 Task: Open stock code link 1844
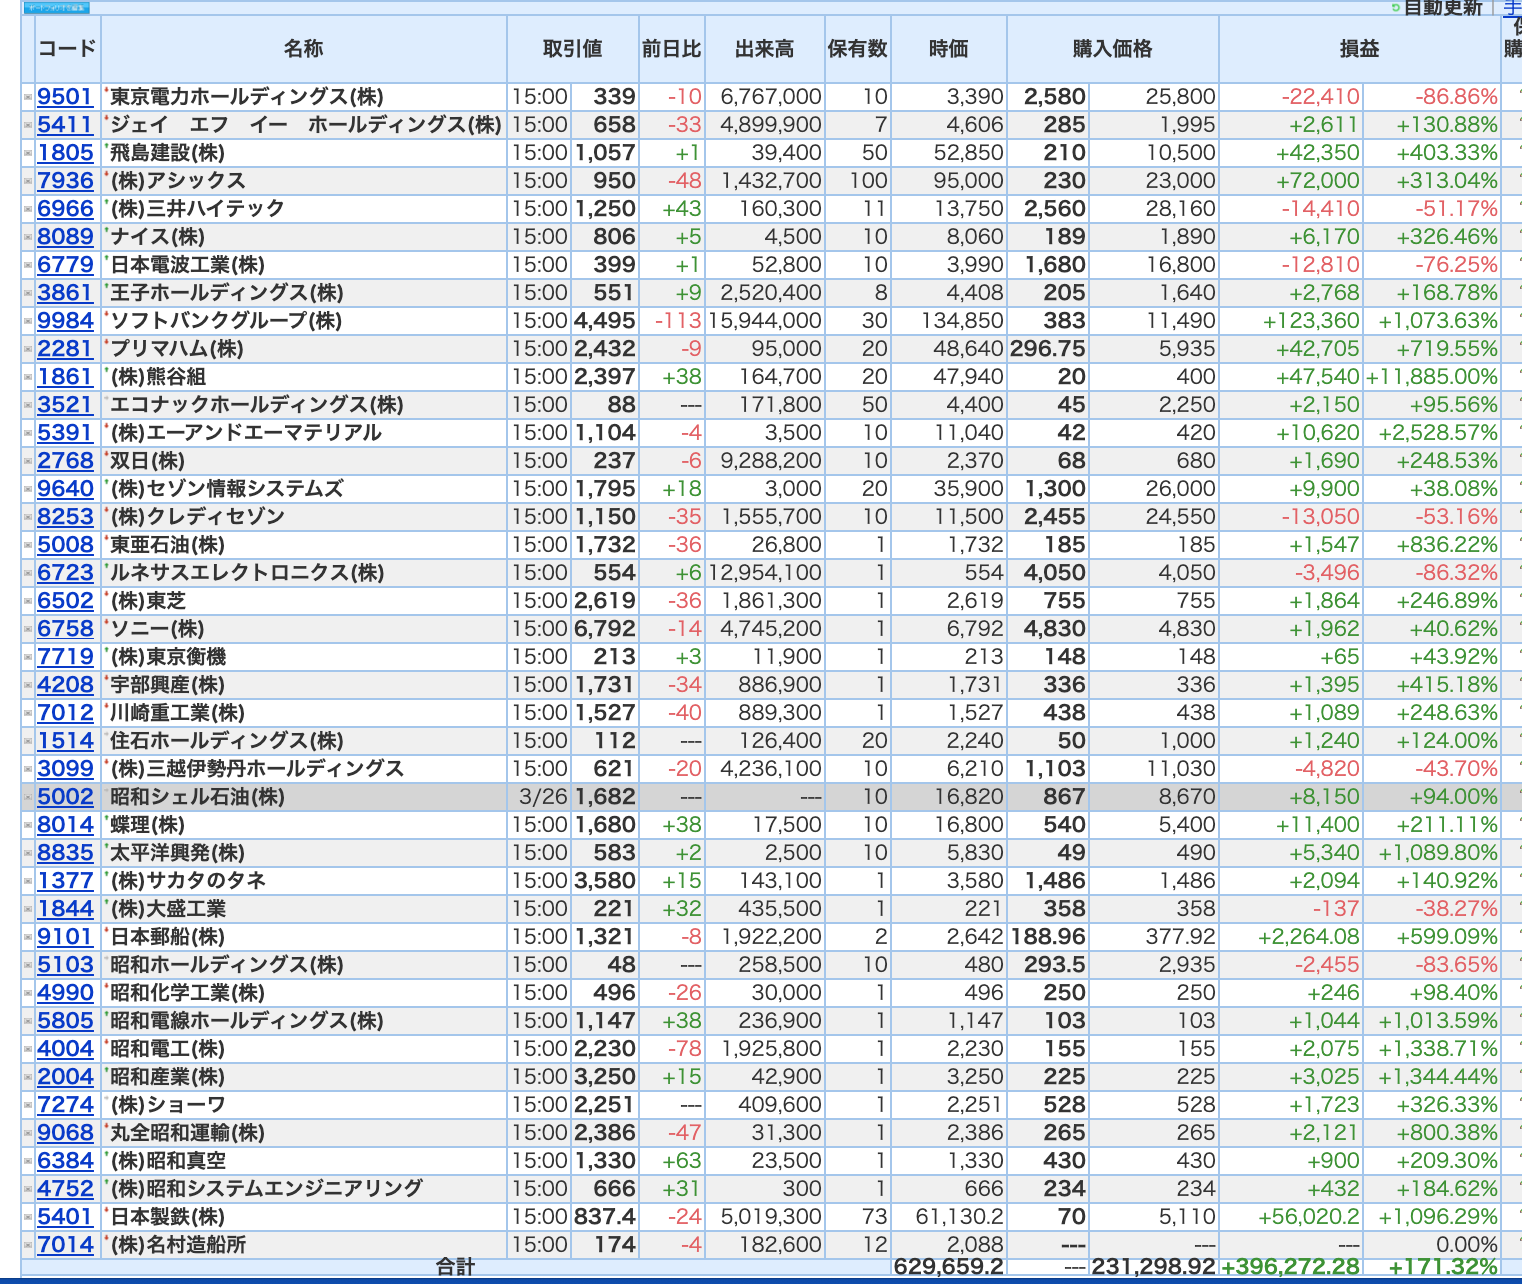click(65, 909)
